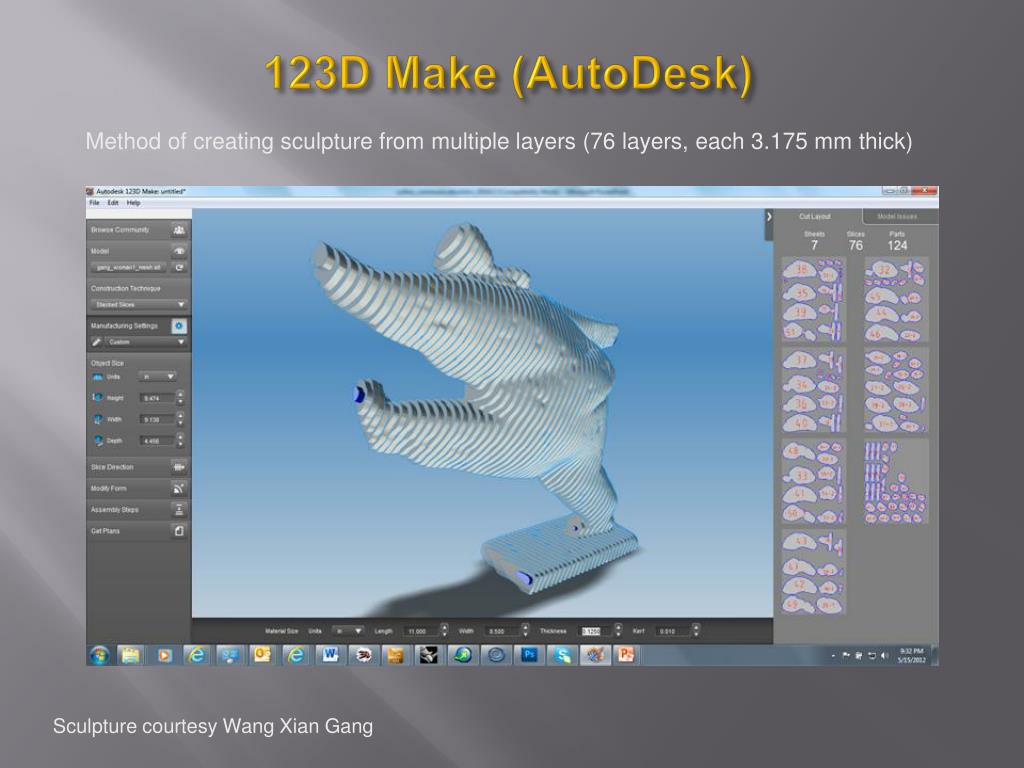This screenshot has width=1024, height=768.
Task: Open PowerPoint from the taskbar
Action: 626,655
